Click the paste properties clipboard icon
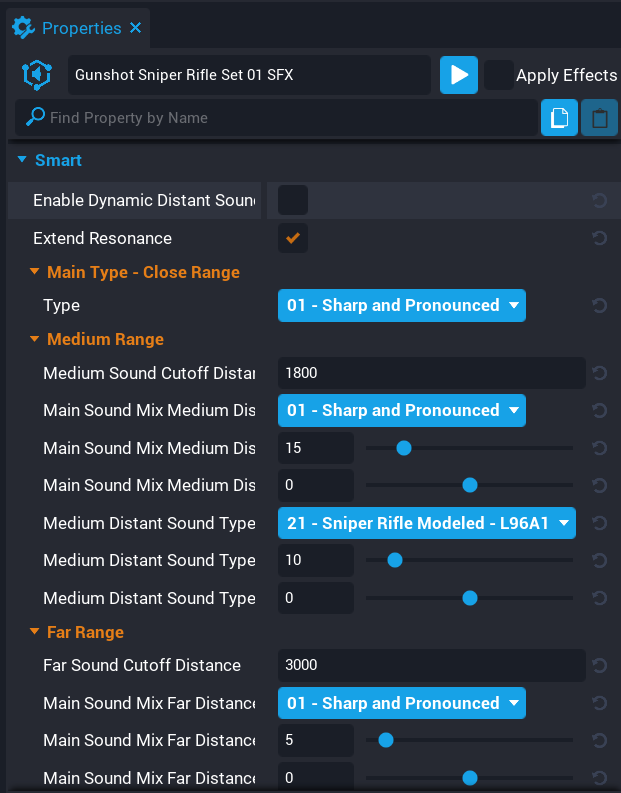 pos(599,118)
